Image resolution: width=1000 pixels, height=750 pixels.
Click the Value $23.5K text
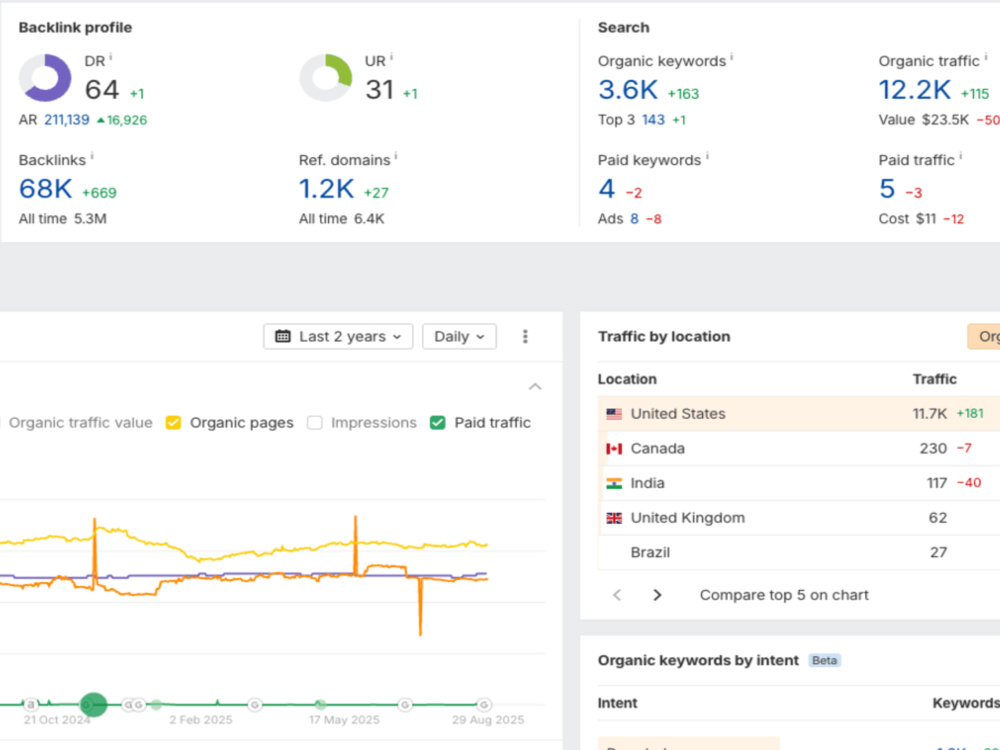coord(923,120)
